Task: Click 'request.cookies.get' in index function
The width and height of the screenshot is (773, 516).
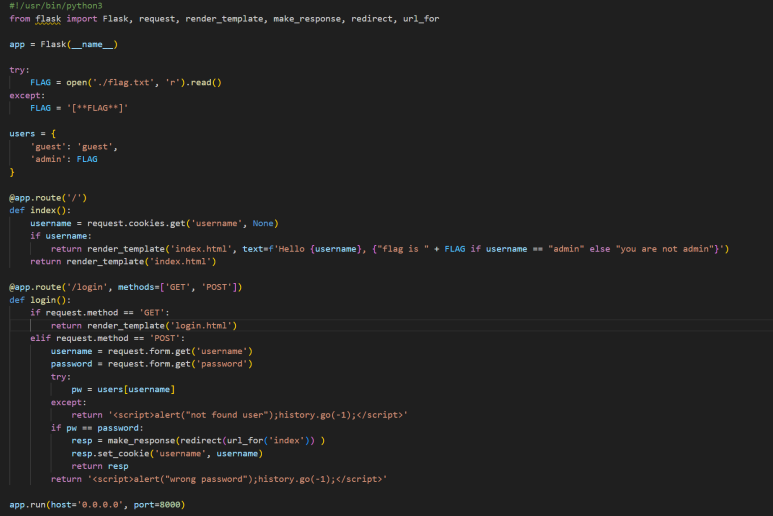Action: pos(136,223)
